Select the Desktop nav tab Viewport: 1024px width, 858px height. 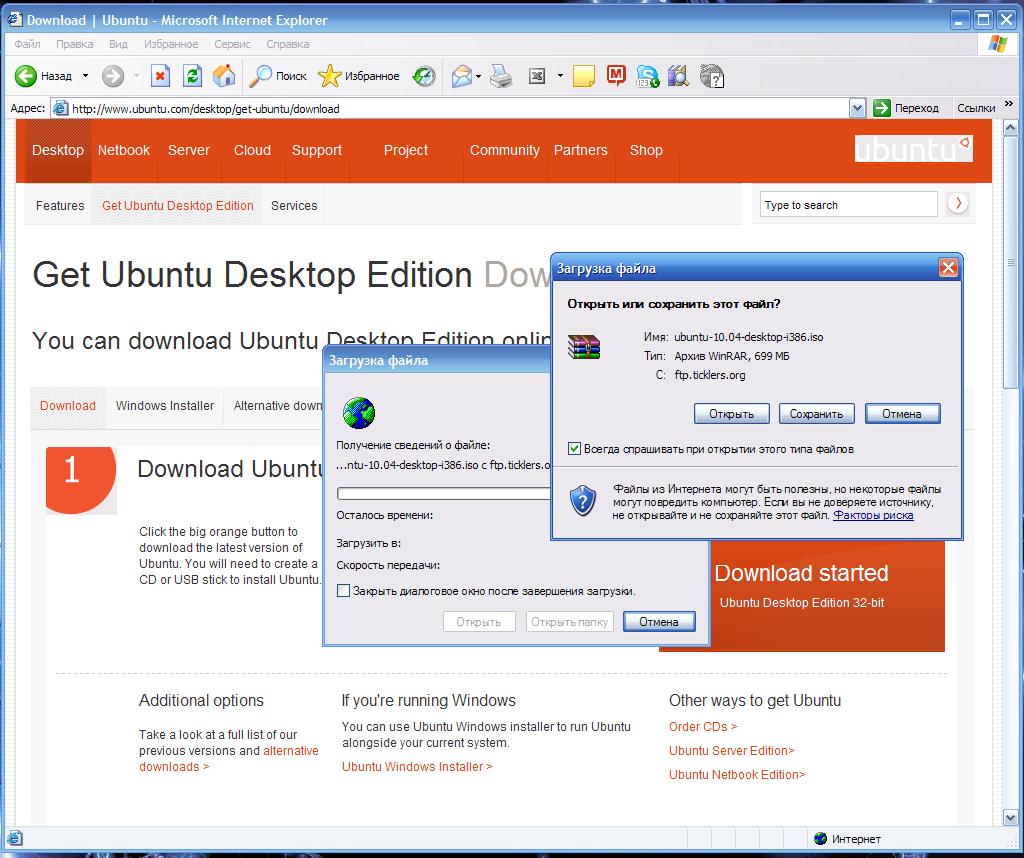pos(57,150)
